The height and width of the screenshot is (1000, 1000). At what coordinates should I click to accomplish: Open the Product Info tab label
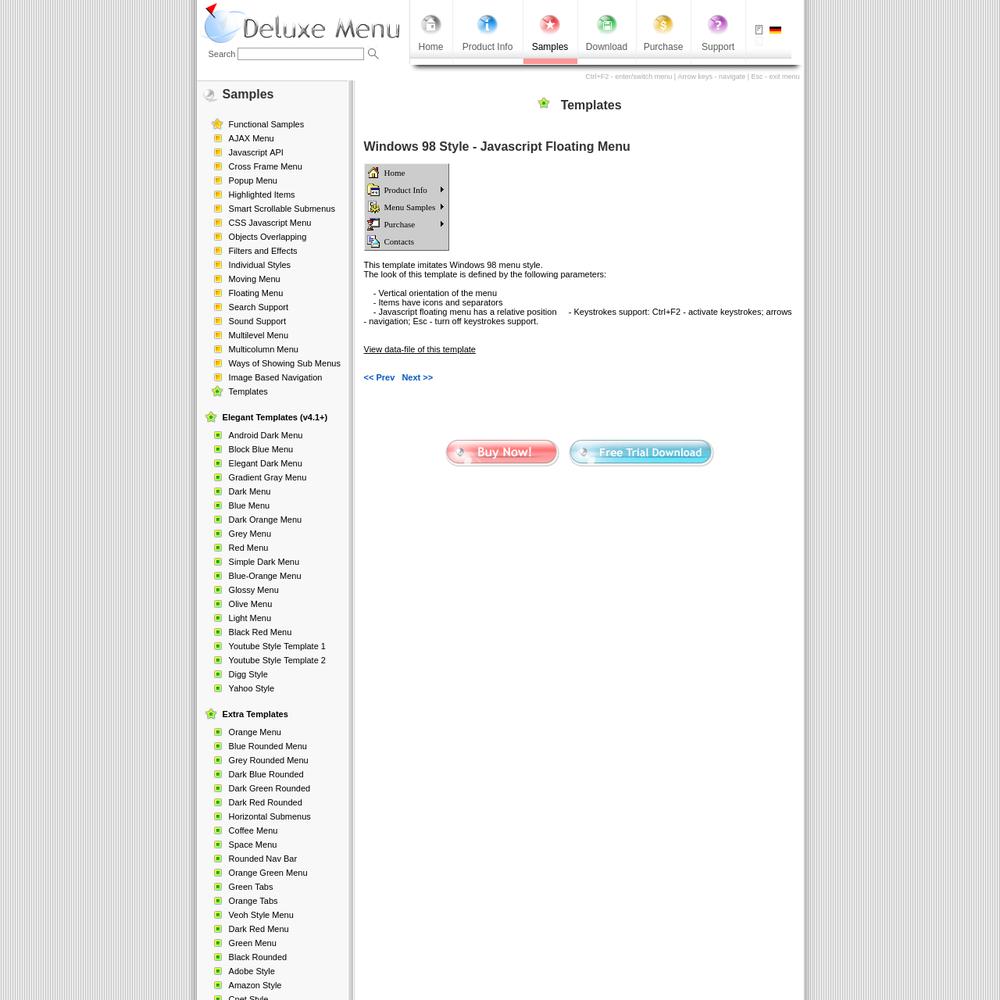tap(487, 47)
